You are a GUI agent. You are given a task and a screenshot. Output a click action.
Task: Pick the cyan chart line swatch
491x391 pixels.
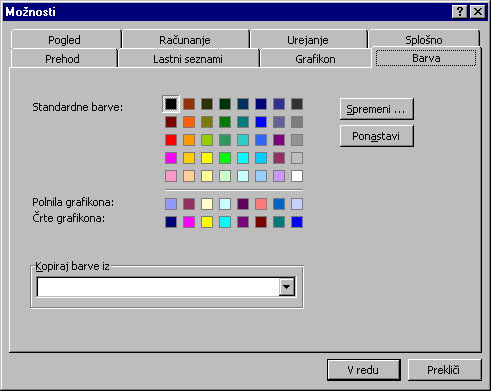(225, 222)
